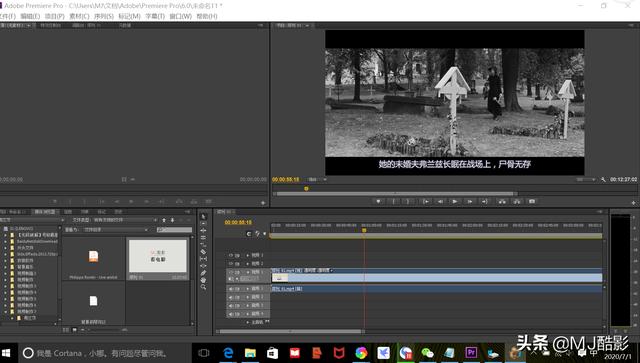Screen dimensions: 640x363
Task: Export frame with camera icon
Action: (x=532, y=201)
